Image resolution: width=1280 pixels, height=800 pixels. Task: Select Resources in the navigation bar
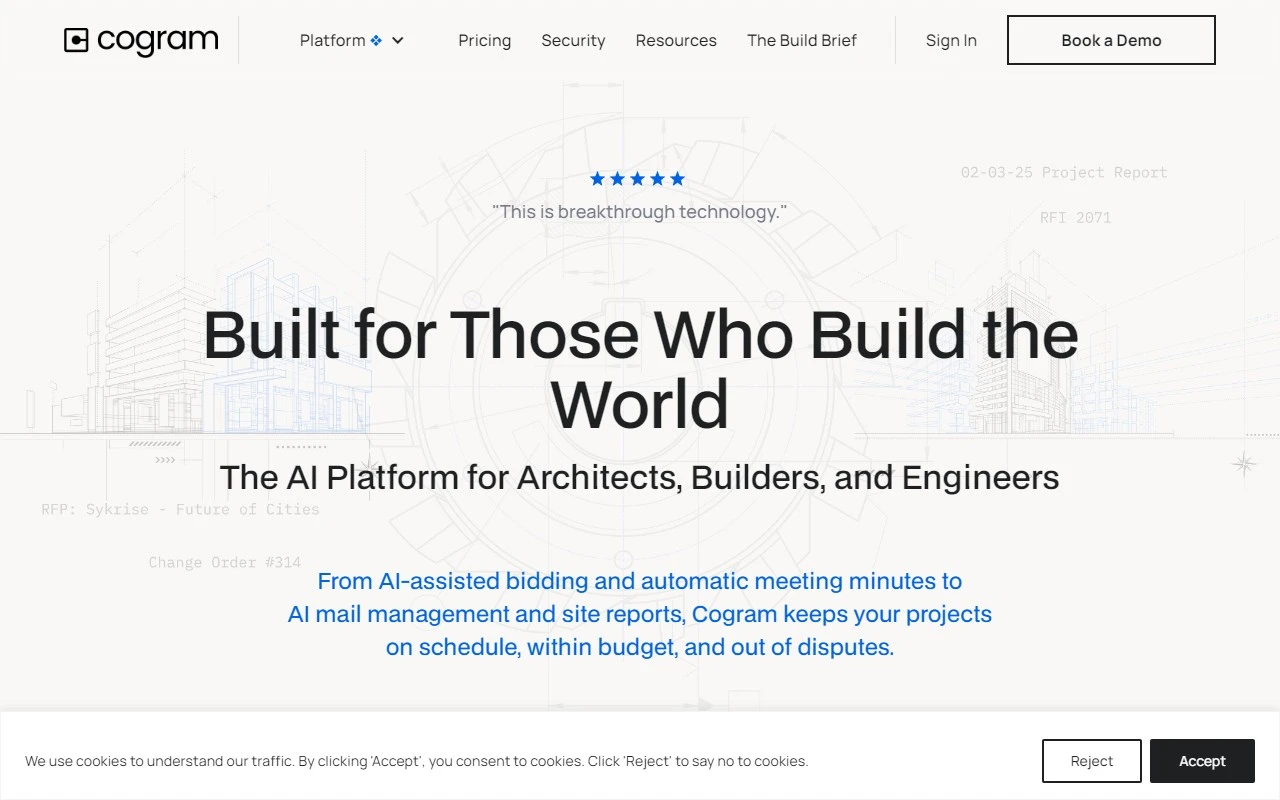click(676, 40)
